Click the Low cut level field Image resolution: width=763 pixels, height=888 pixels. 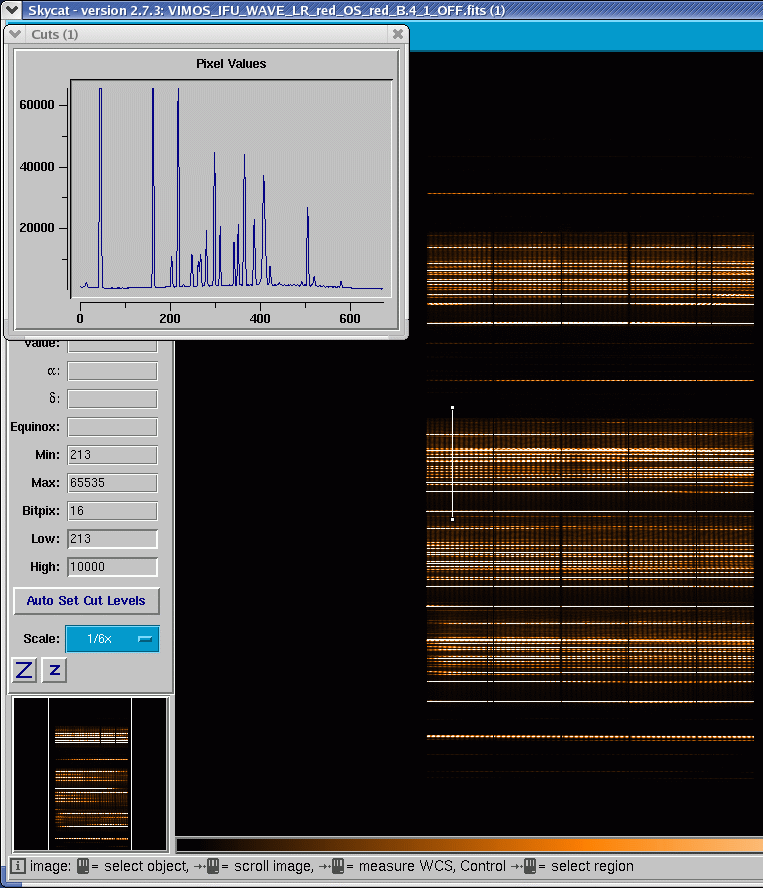(112, 539)
